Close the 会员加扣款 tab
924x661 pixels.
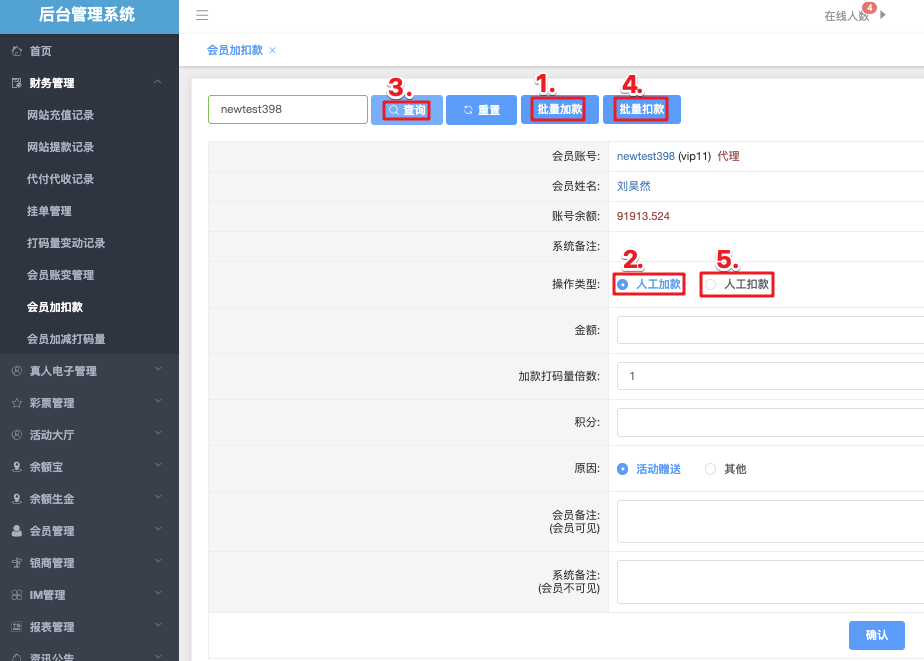pyautogui.click(x=273, y=50)
